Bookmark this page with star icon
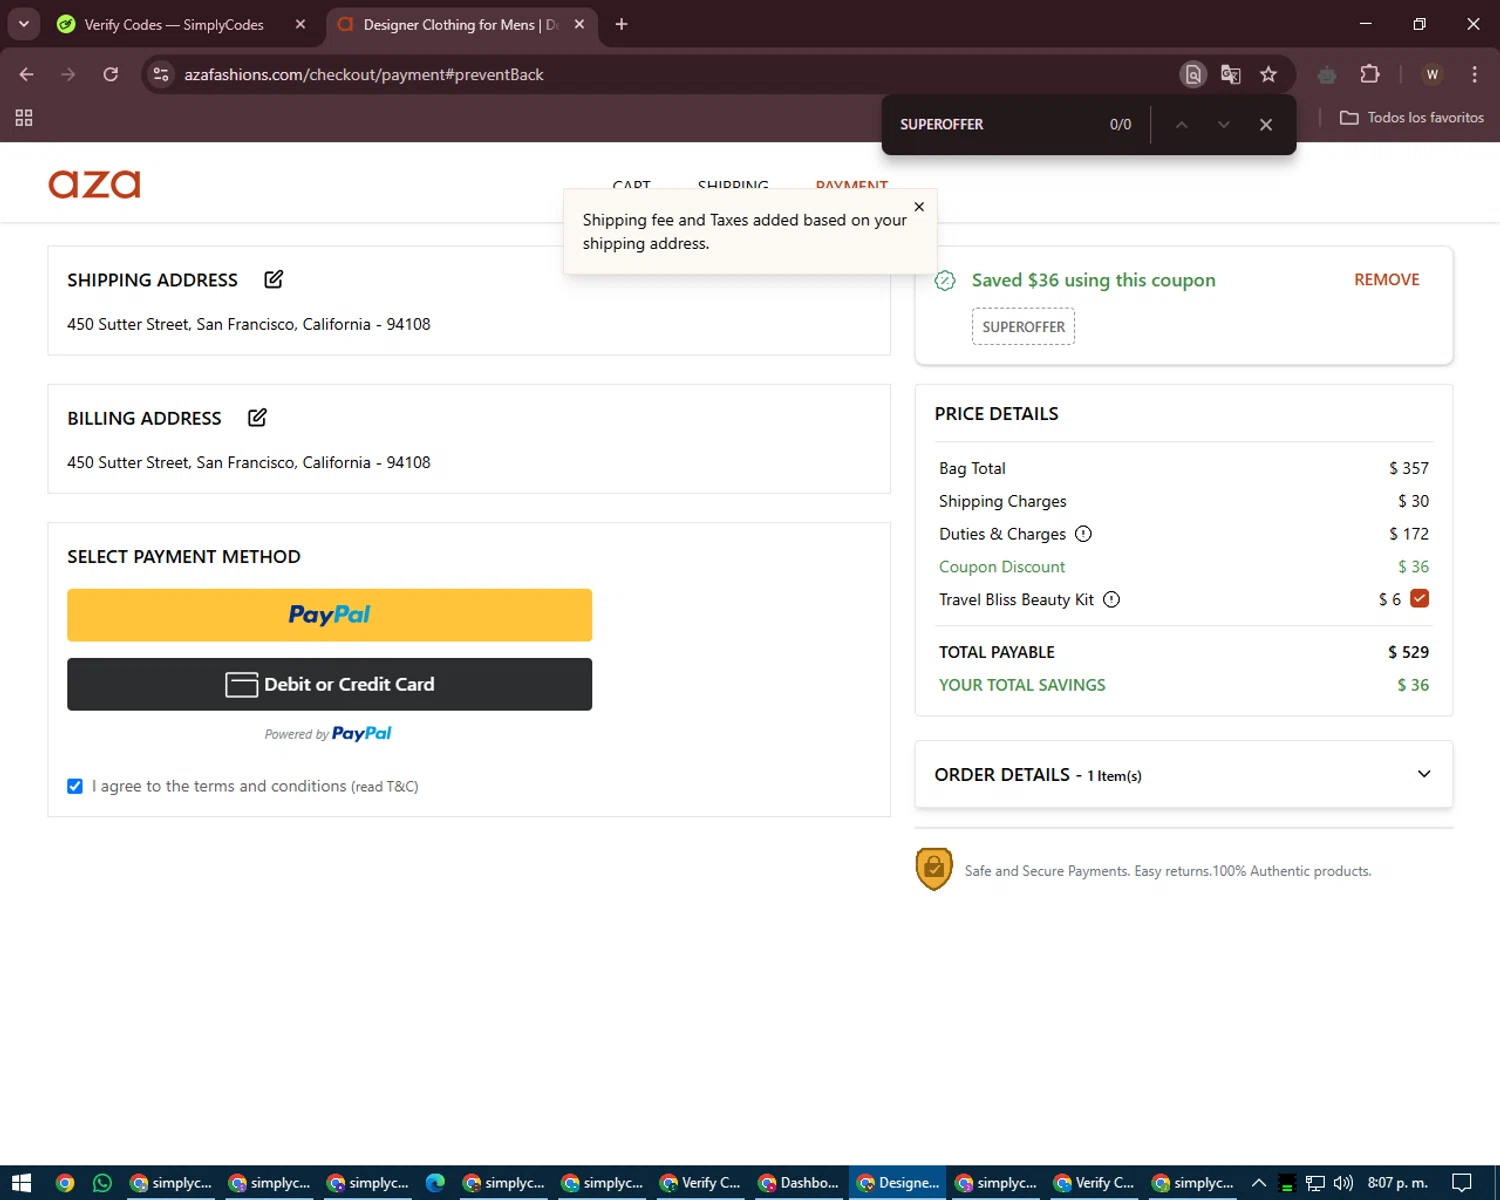The image size is (1500, 1200). pyautogui.click(x=1268, y=75)
